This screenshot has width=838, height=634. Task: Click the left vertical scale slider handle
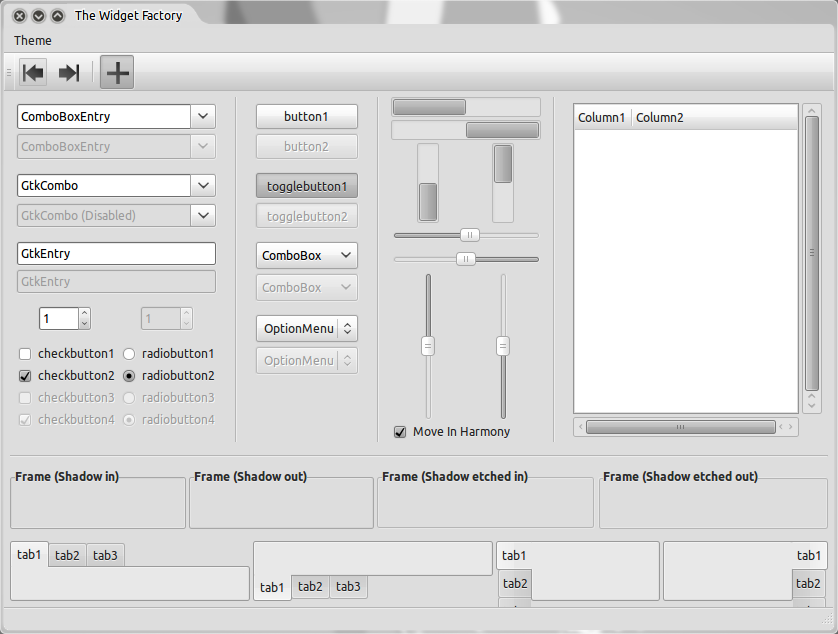click(428, 346)
